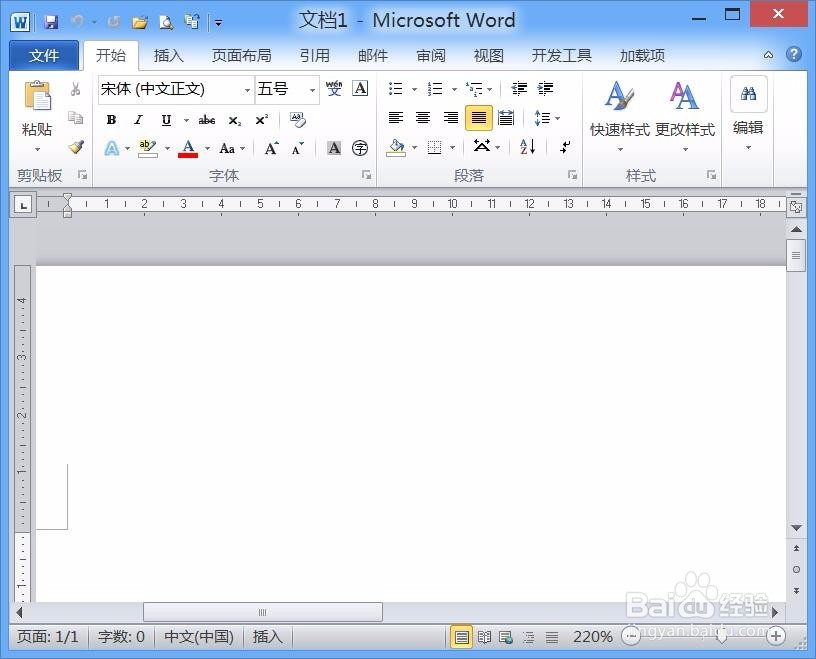Image resolution: width=816 pixels, height=659 pixels.
Task: Expand the borders dropdown arrow
Action: point(452,147)
